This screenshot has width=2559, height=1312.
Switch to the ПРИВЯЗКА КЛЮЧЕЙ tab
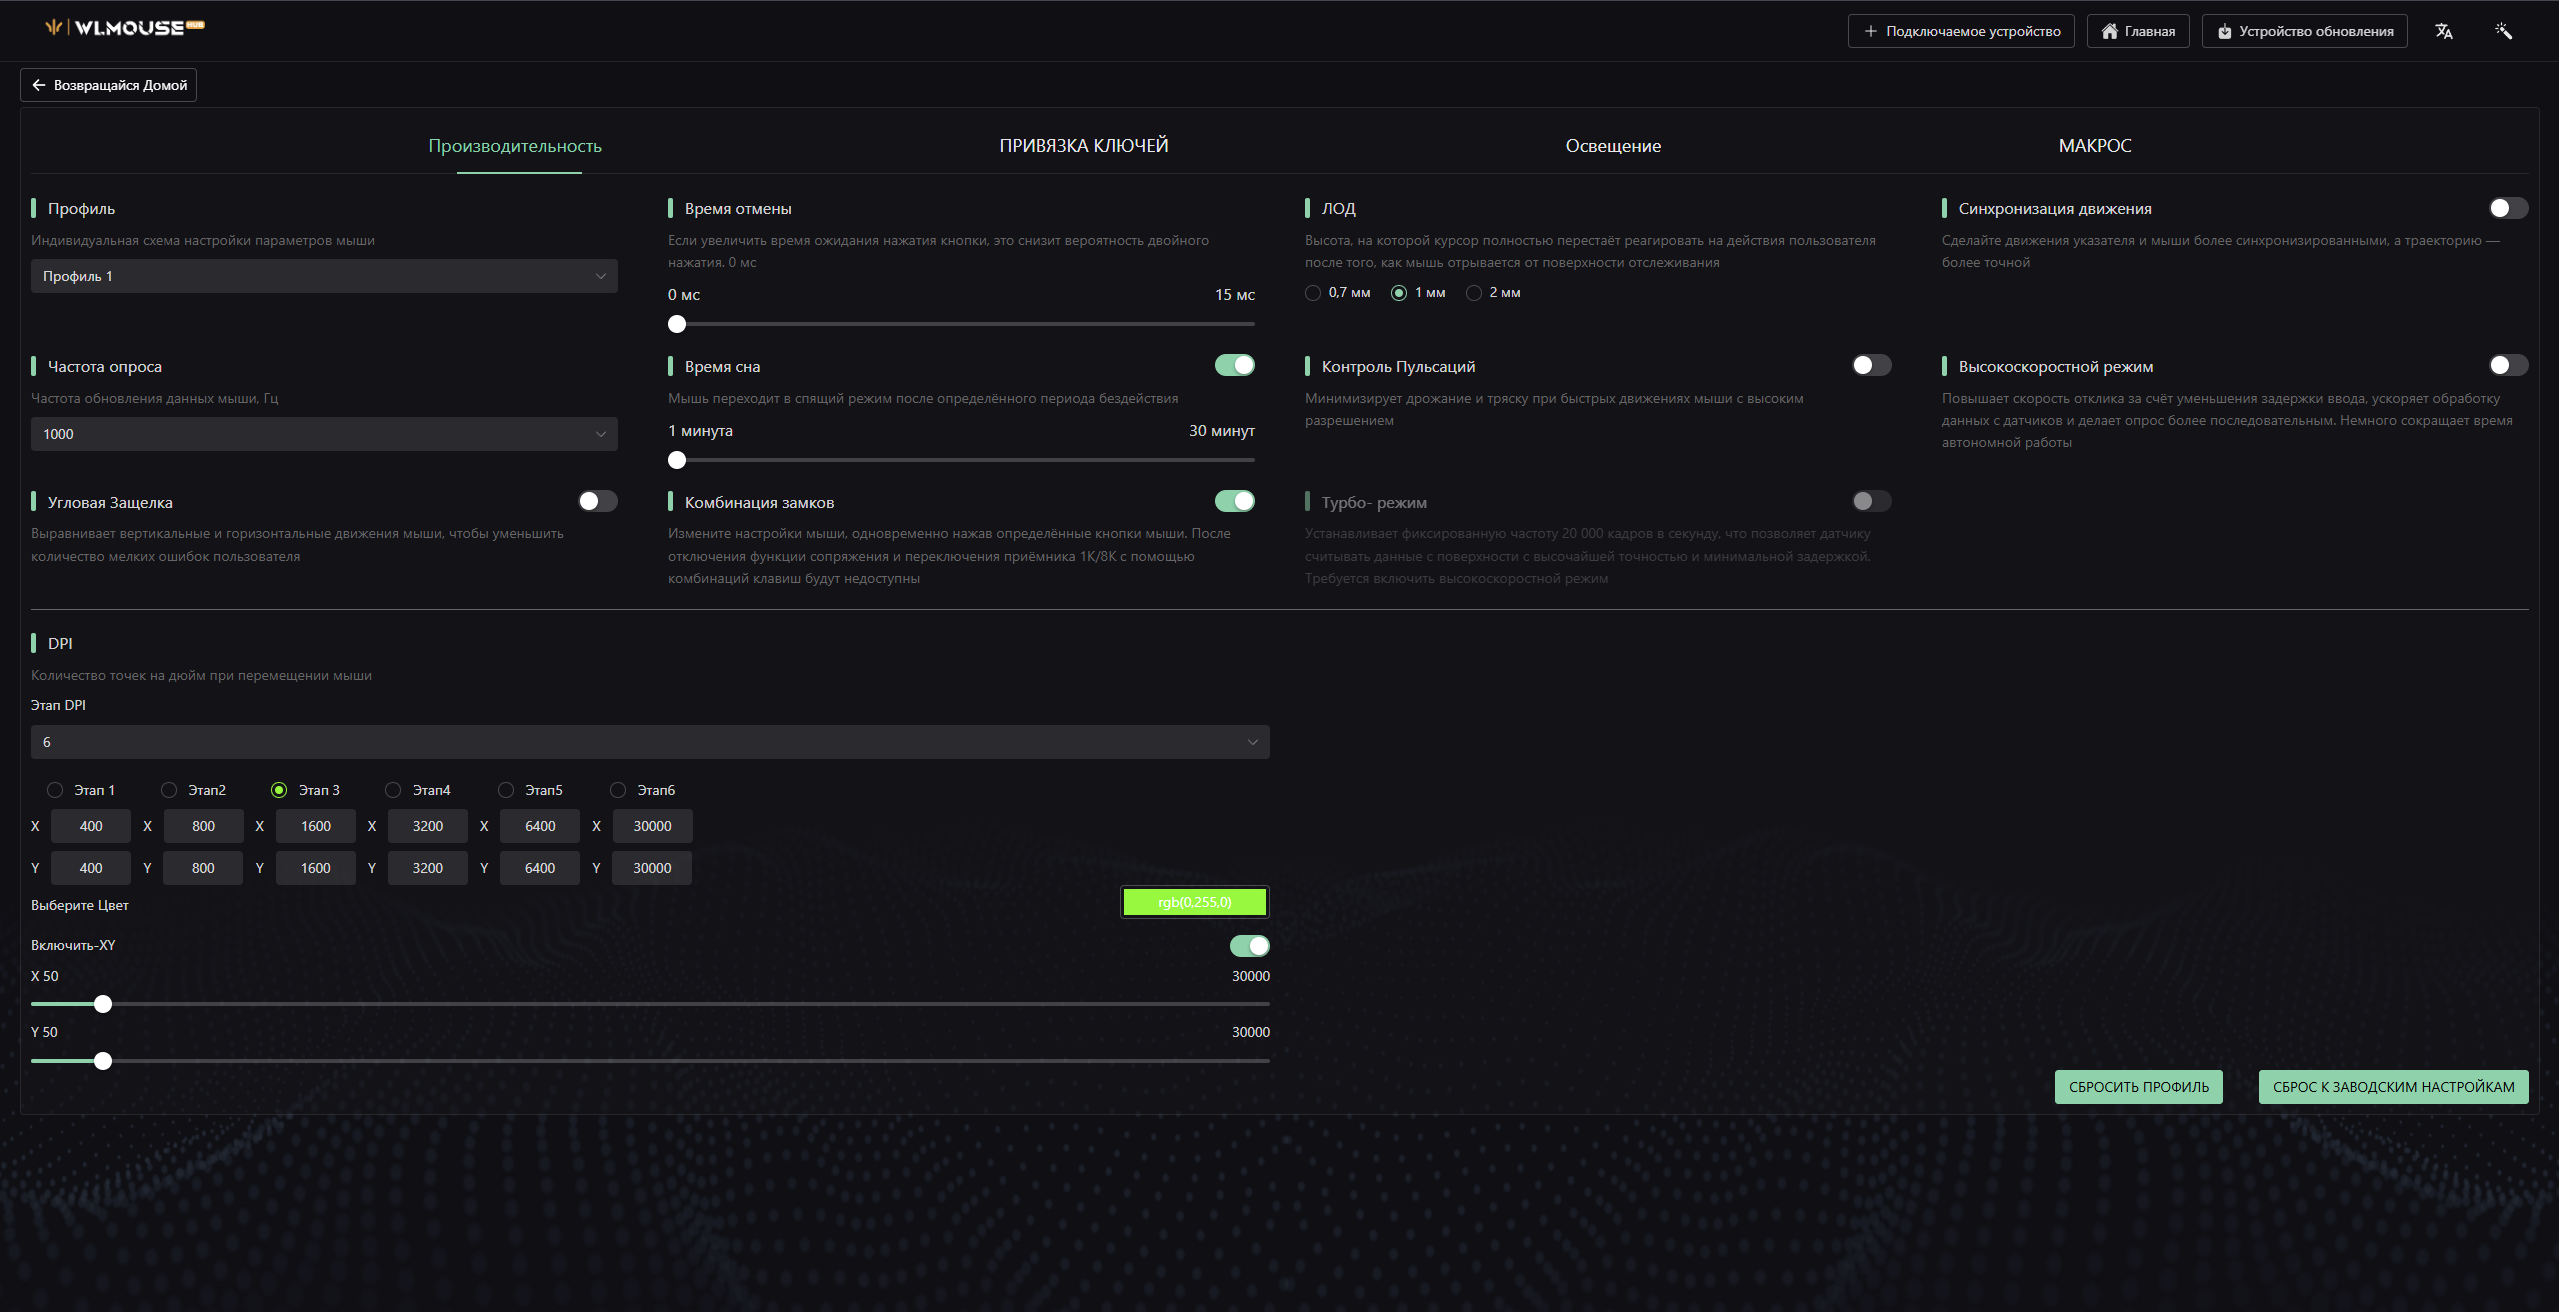click(x=1083, y=146)
